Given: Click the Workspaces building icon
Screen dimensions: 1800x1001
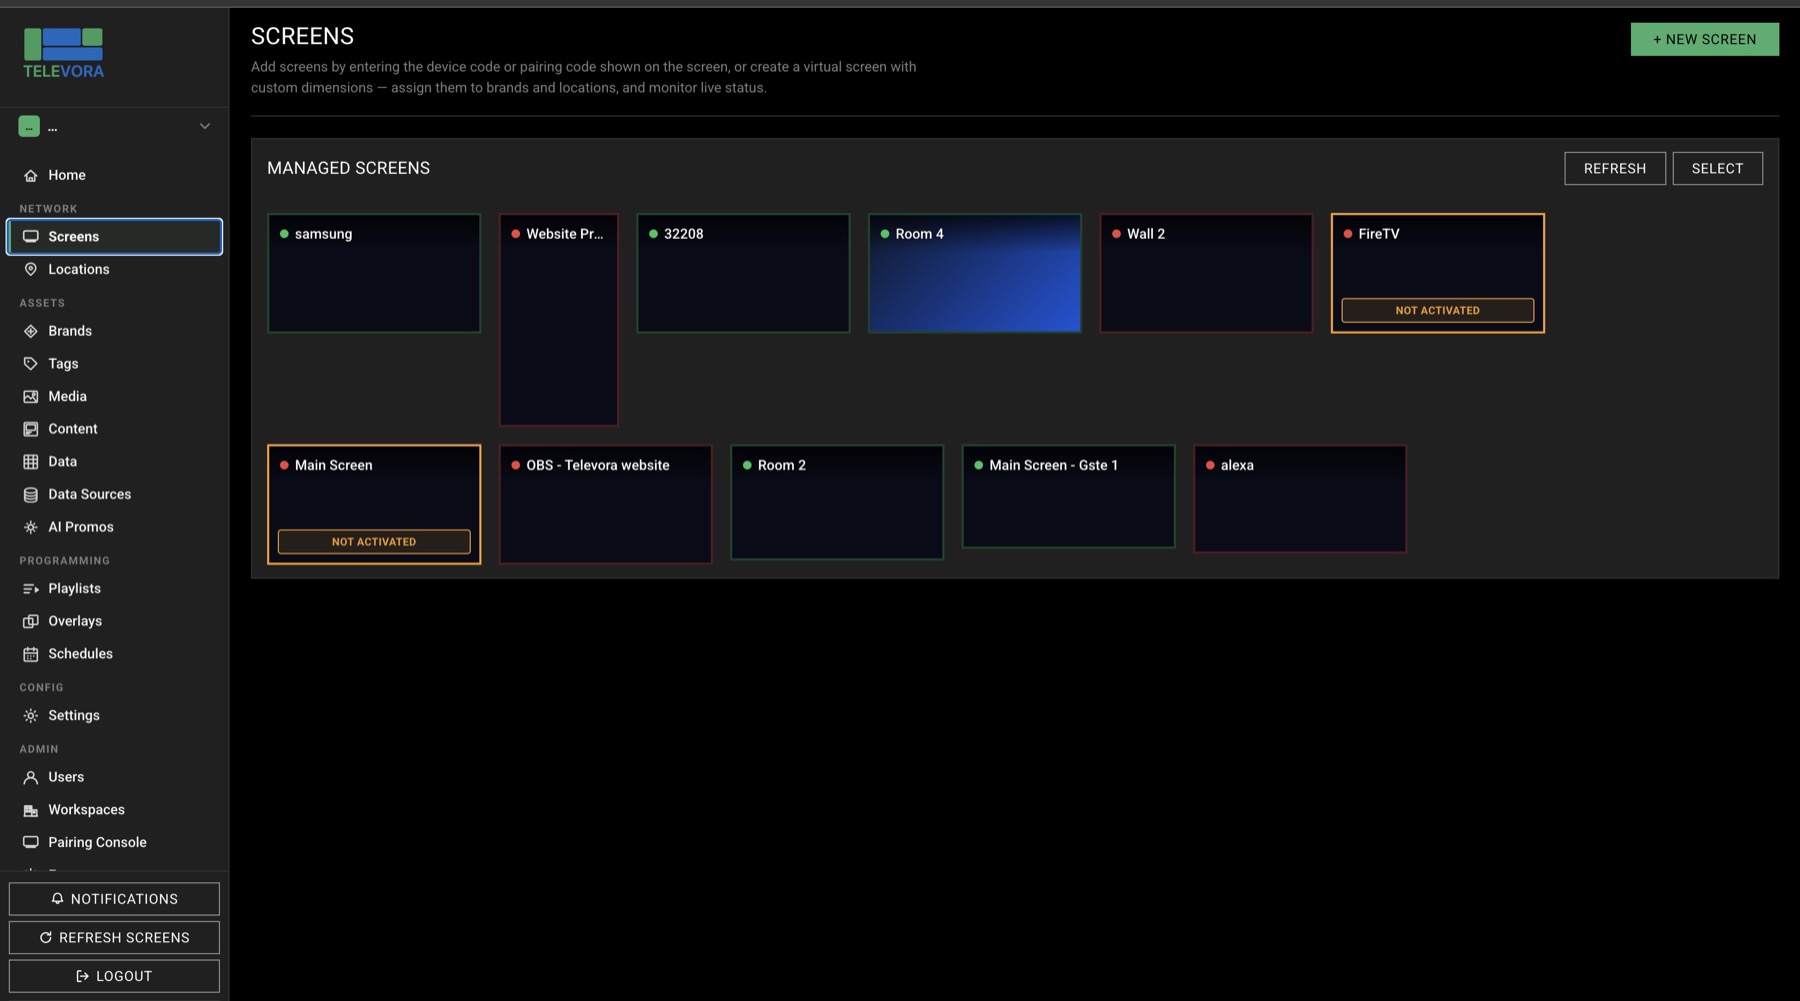Looking at the screenshot, I should point(31,810).
